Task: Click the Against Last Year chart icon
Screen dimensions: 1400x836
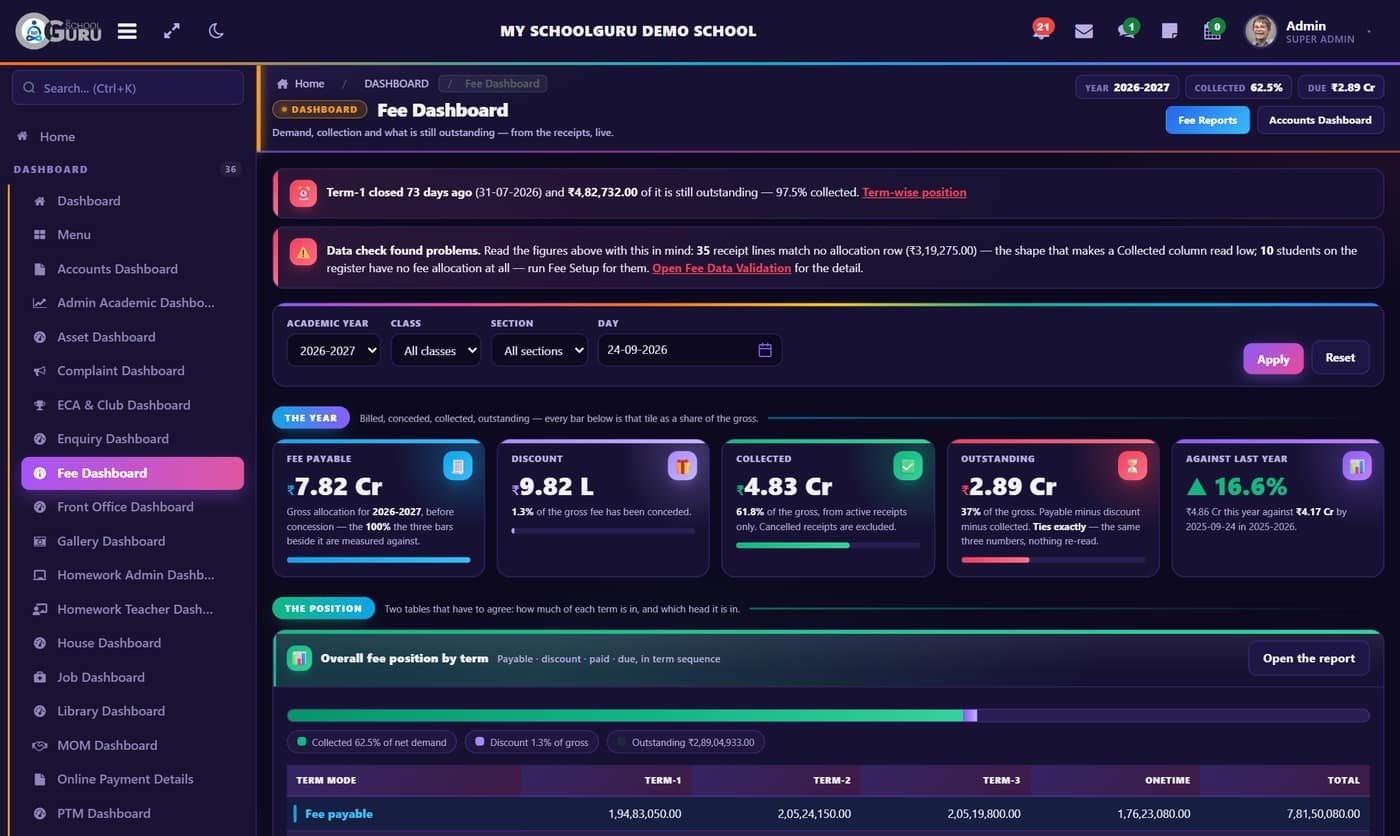Action: click(1357, 466)
